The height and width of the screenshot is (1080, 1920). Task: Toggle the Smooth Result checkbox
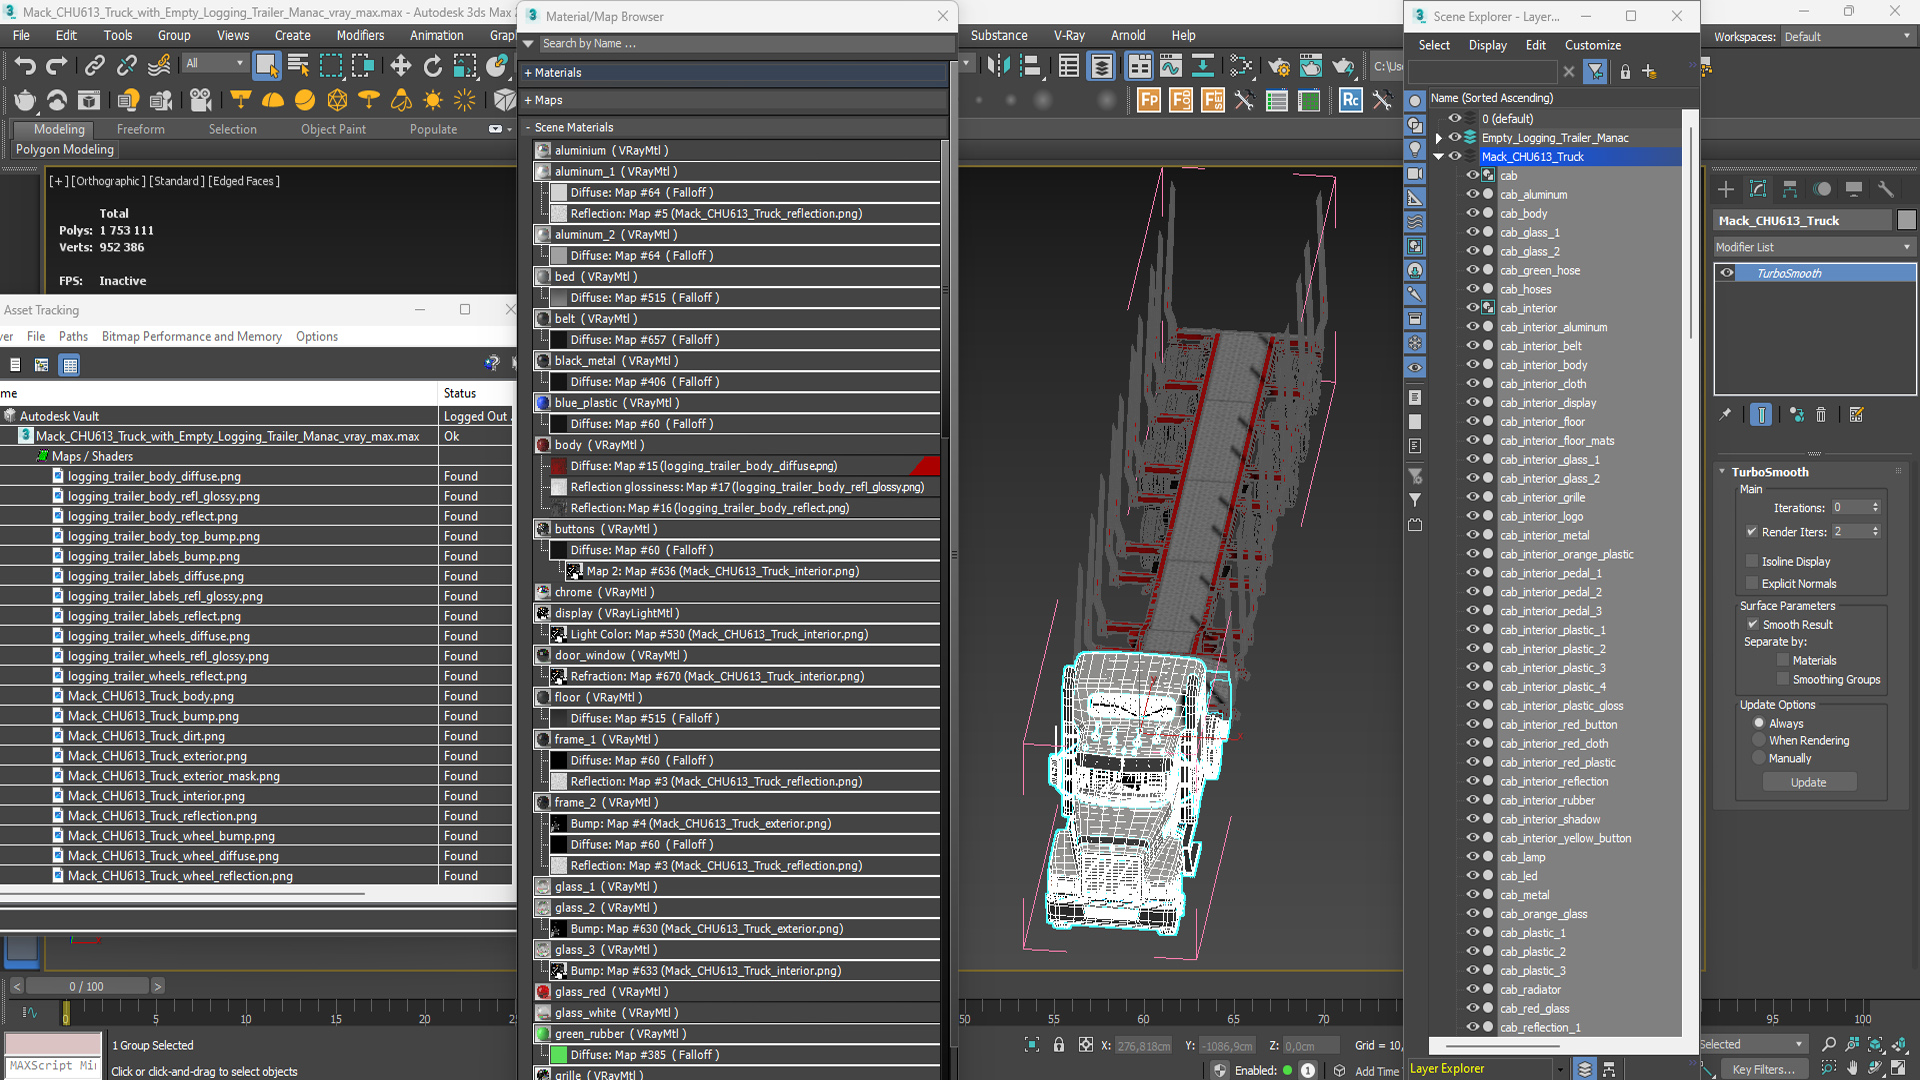point(1752,624)
